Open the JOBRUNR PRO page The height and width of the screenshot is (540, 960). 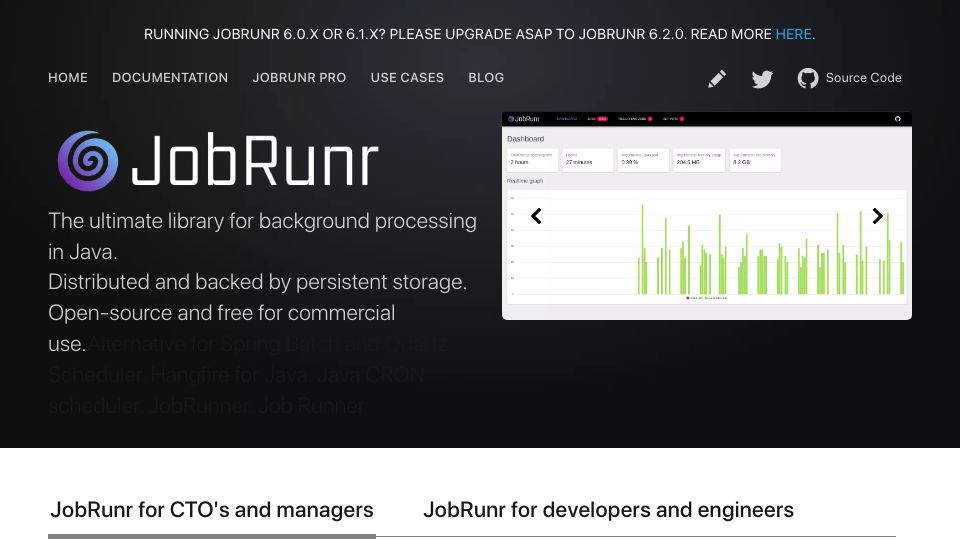click(299, 78)
